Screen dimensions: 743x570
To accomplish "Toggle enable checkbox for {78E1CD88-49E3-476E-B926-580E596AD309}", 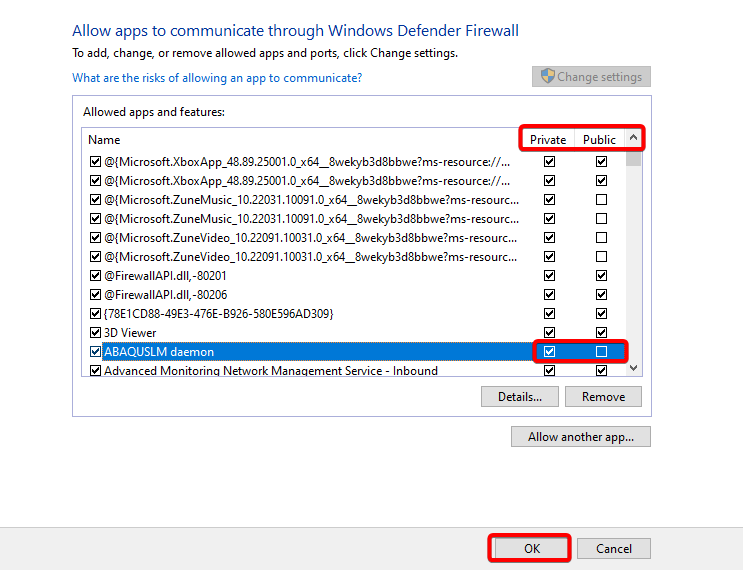I will point(95,314).
